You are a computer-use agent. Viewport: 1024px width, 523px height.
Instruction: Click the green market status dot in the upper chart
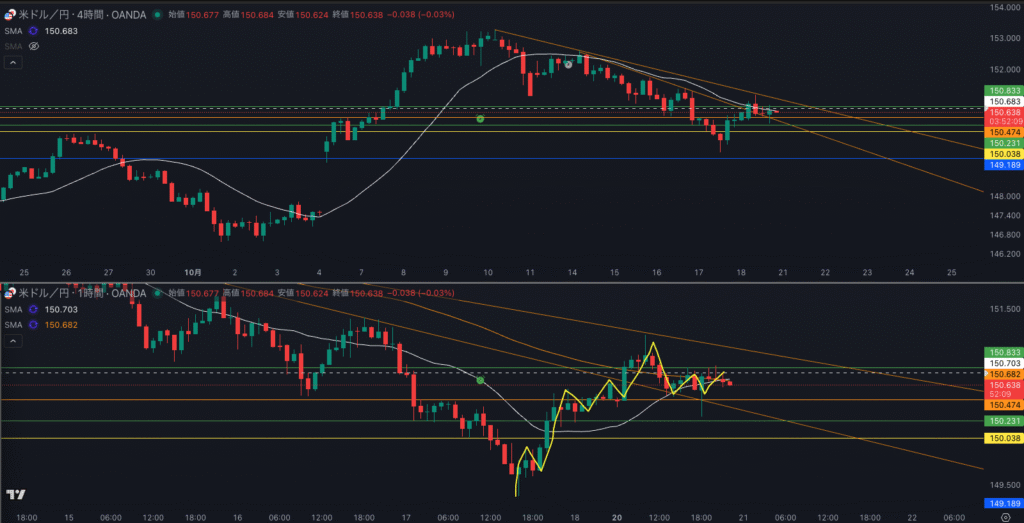coord(159,15)
